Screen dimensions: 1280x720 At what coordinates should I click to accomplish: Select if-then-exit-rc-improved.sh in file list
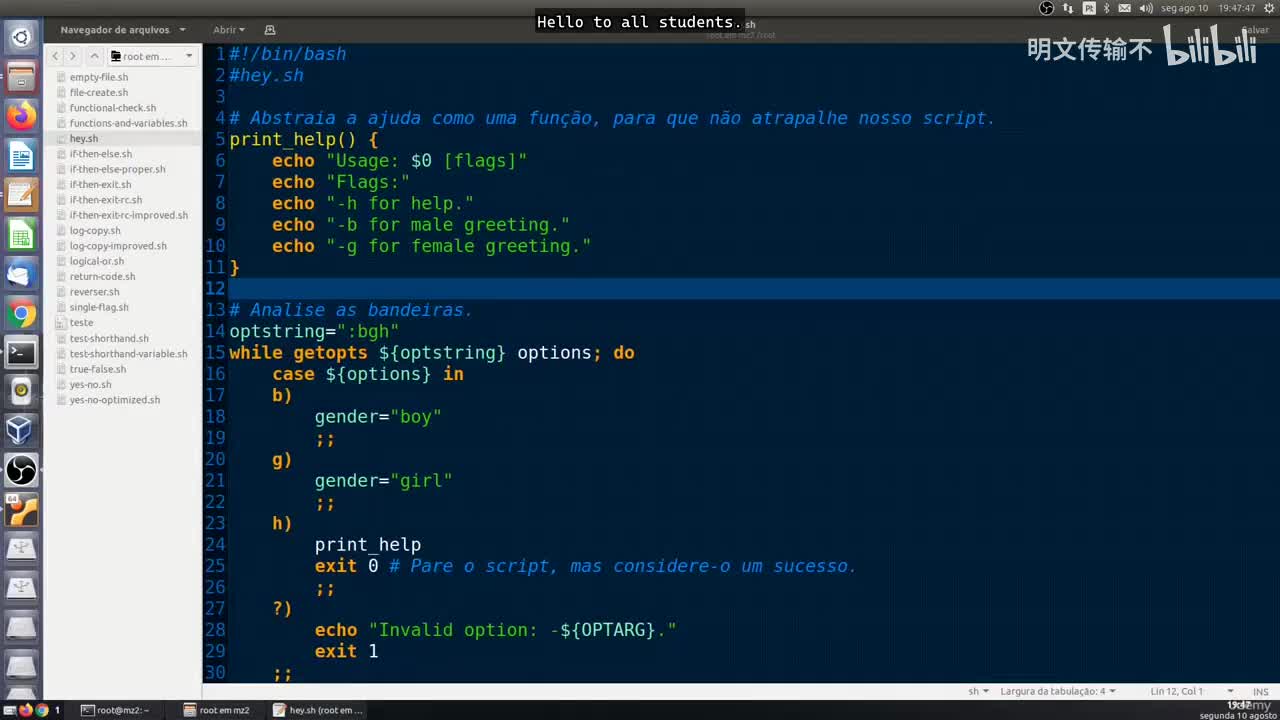point(129,215)
